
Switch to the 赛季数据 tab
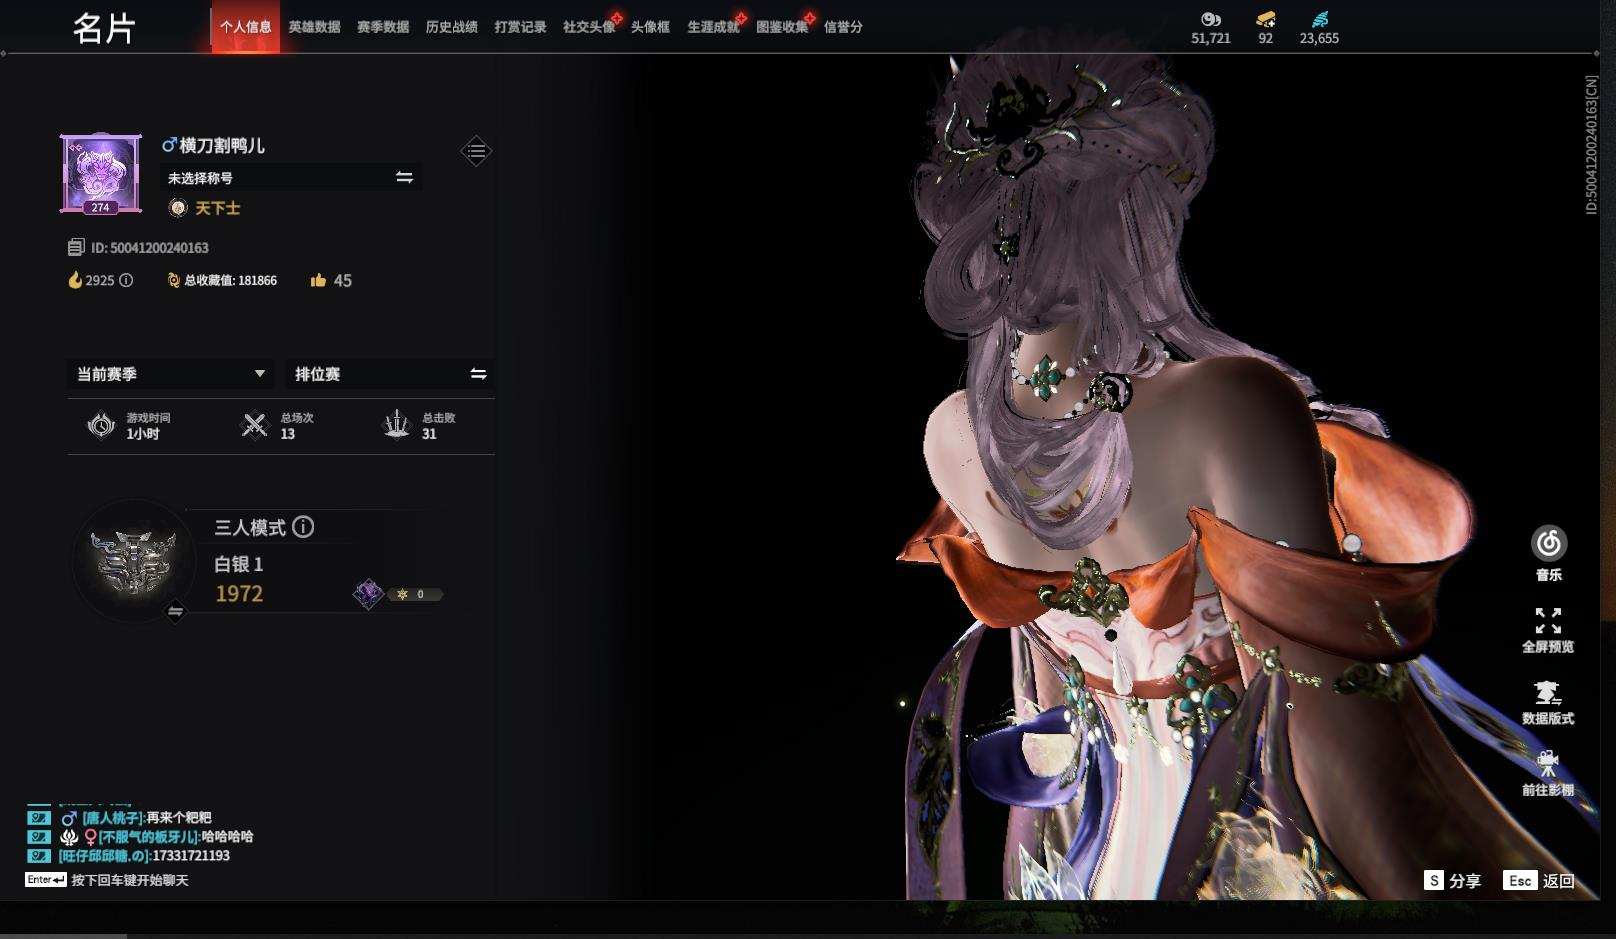coord(383,27)
